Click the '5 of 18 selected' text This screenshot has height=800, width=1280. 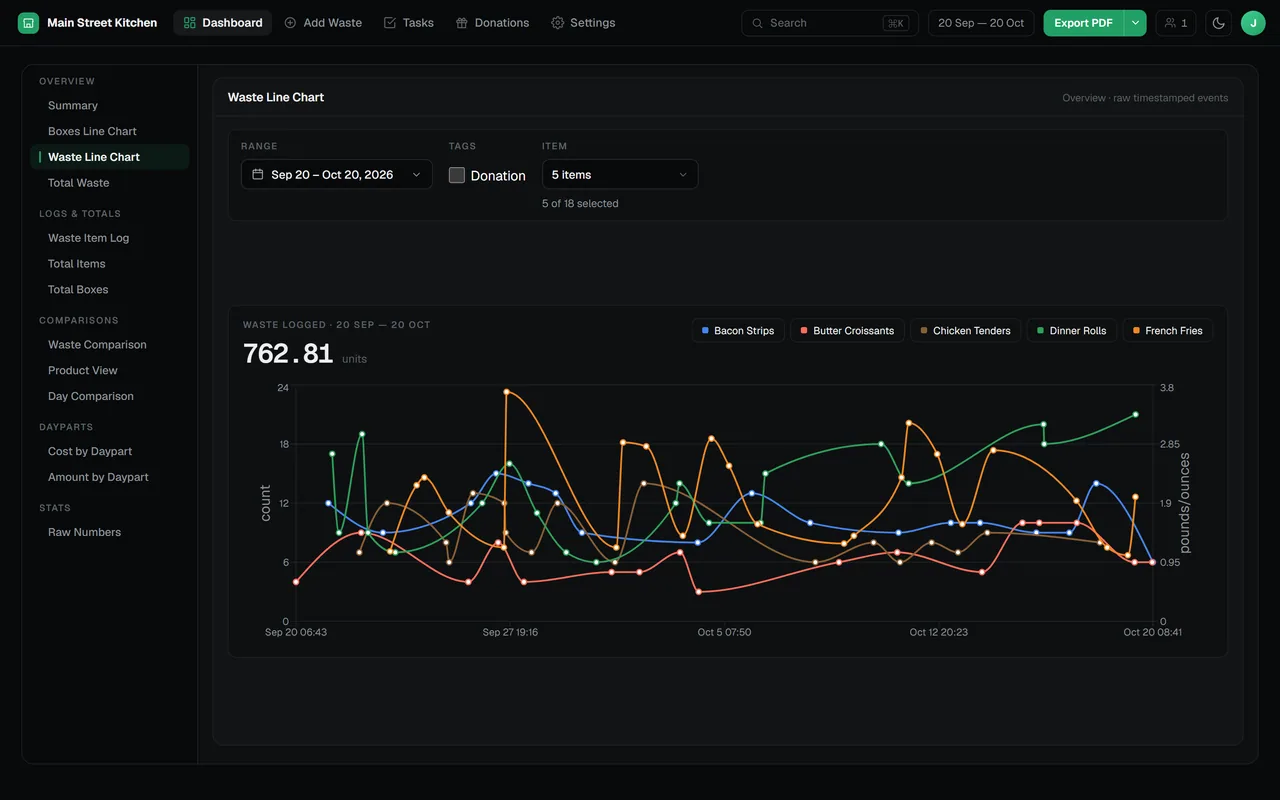click(x=580, y=203)
